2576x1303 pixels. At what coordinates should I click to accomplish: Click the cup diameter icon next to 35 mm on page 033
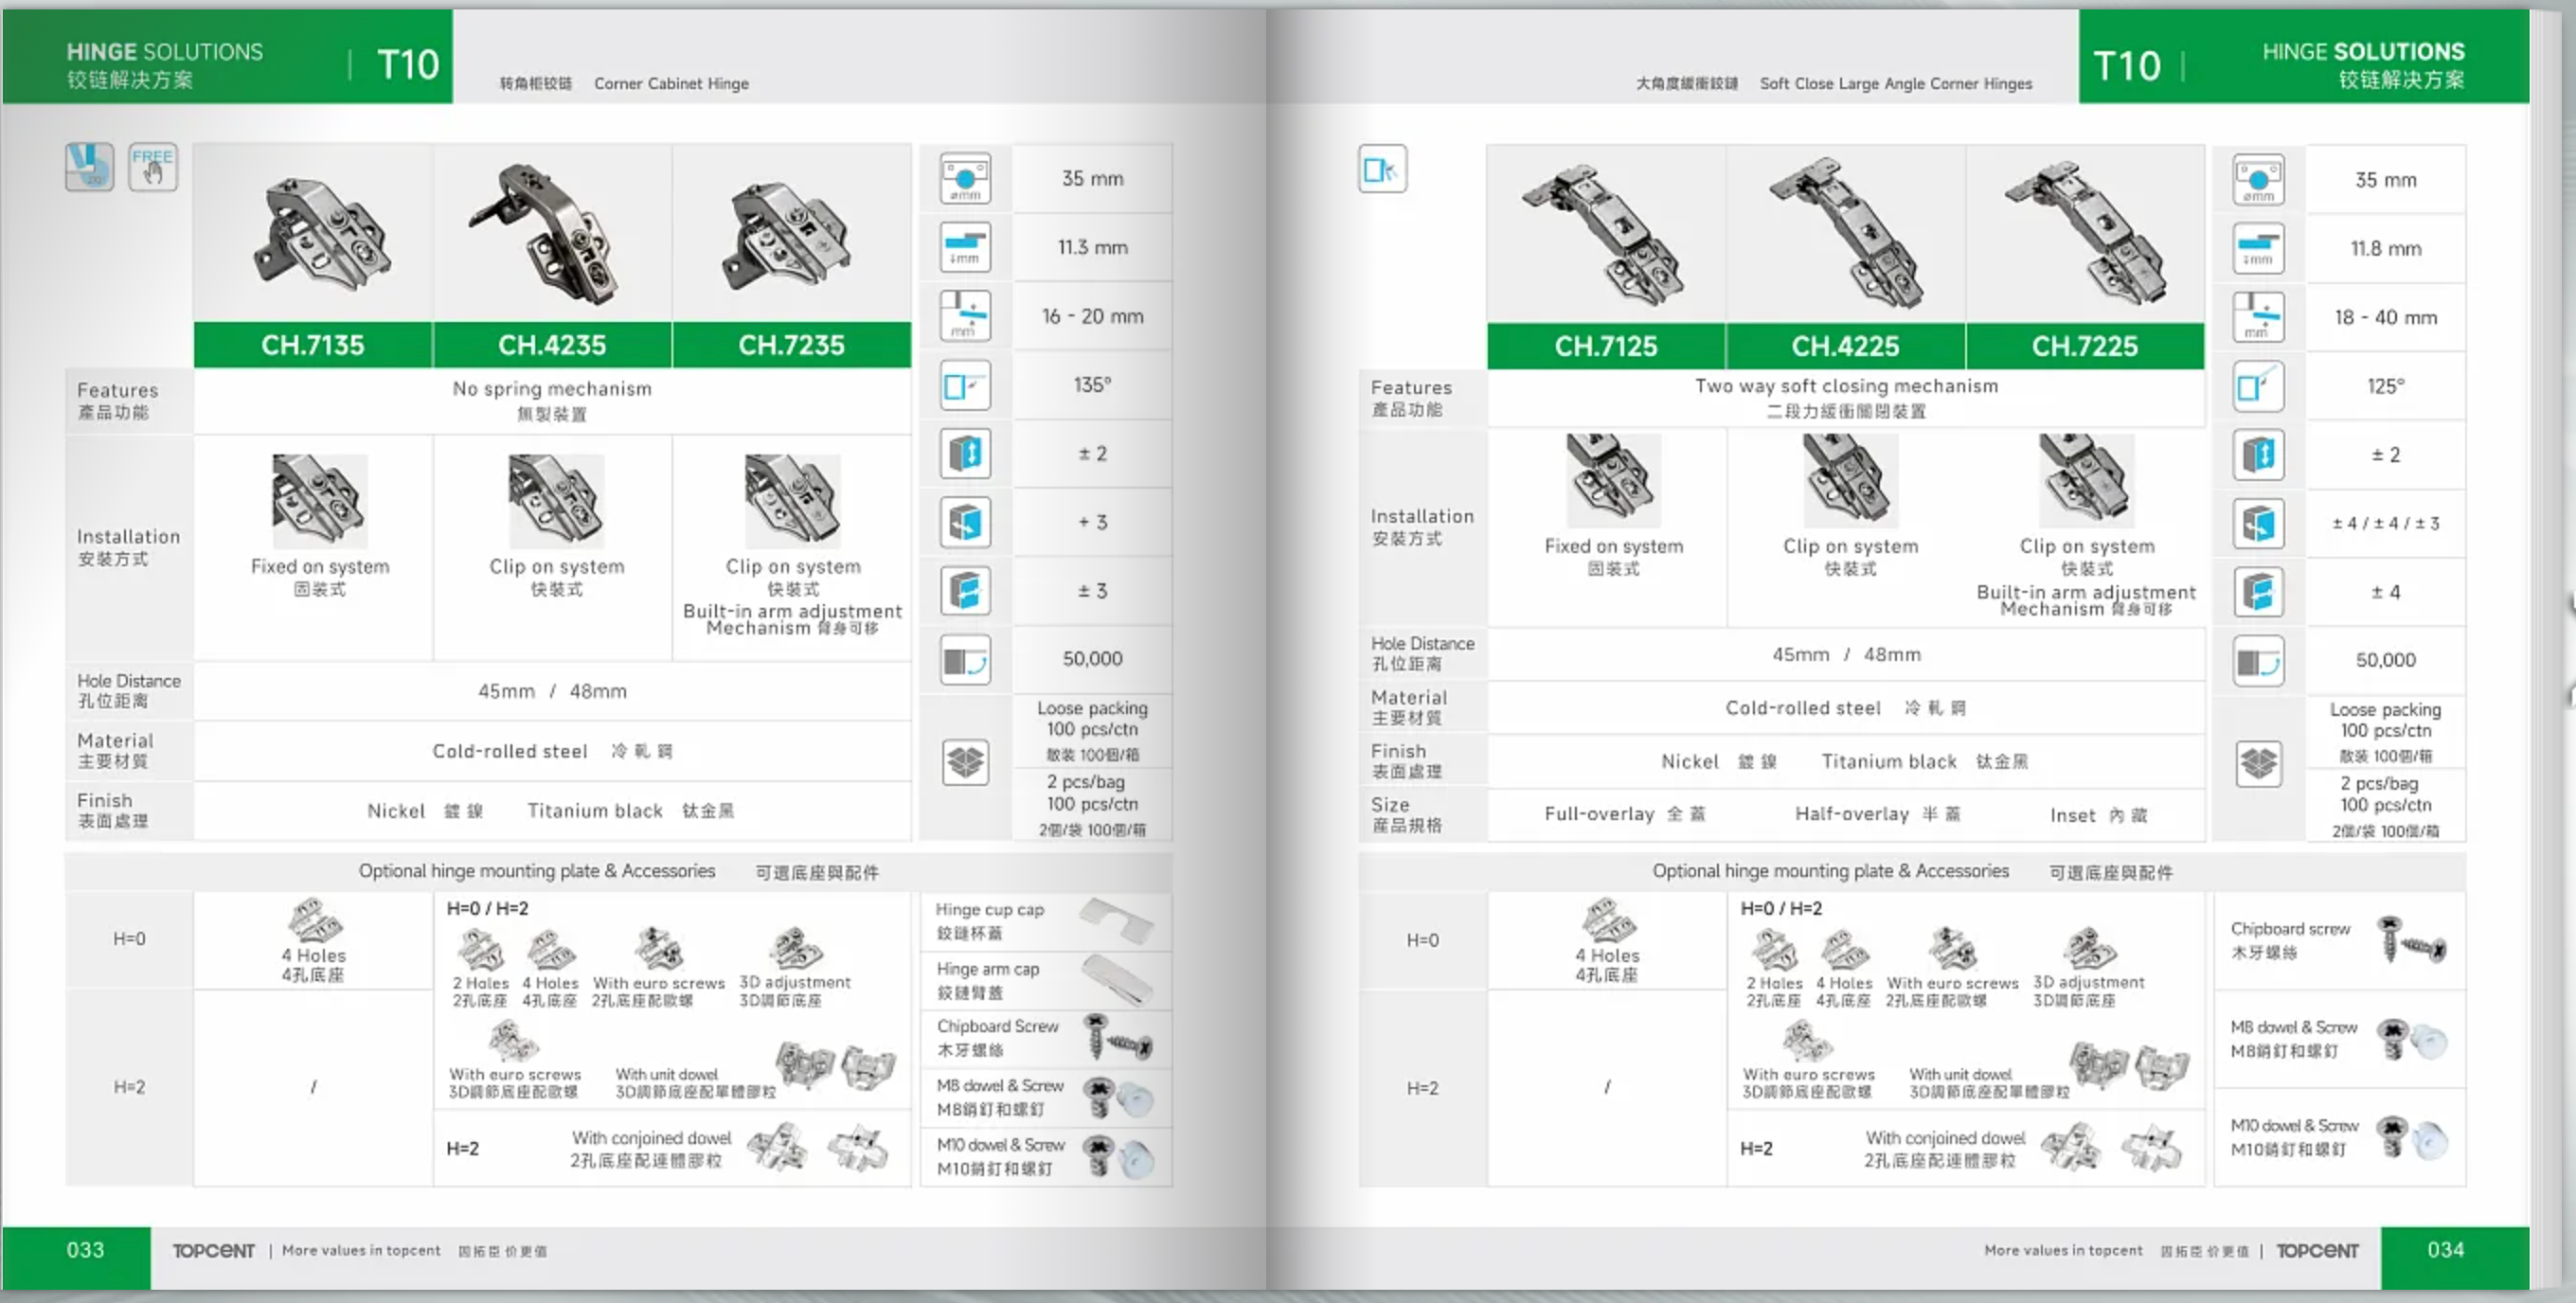(x=965, y=179)
